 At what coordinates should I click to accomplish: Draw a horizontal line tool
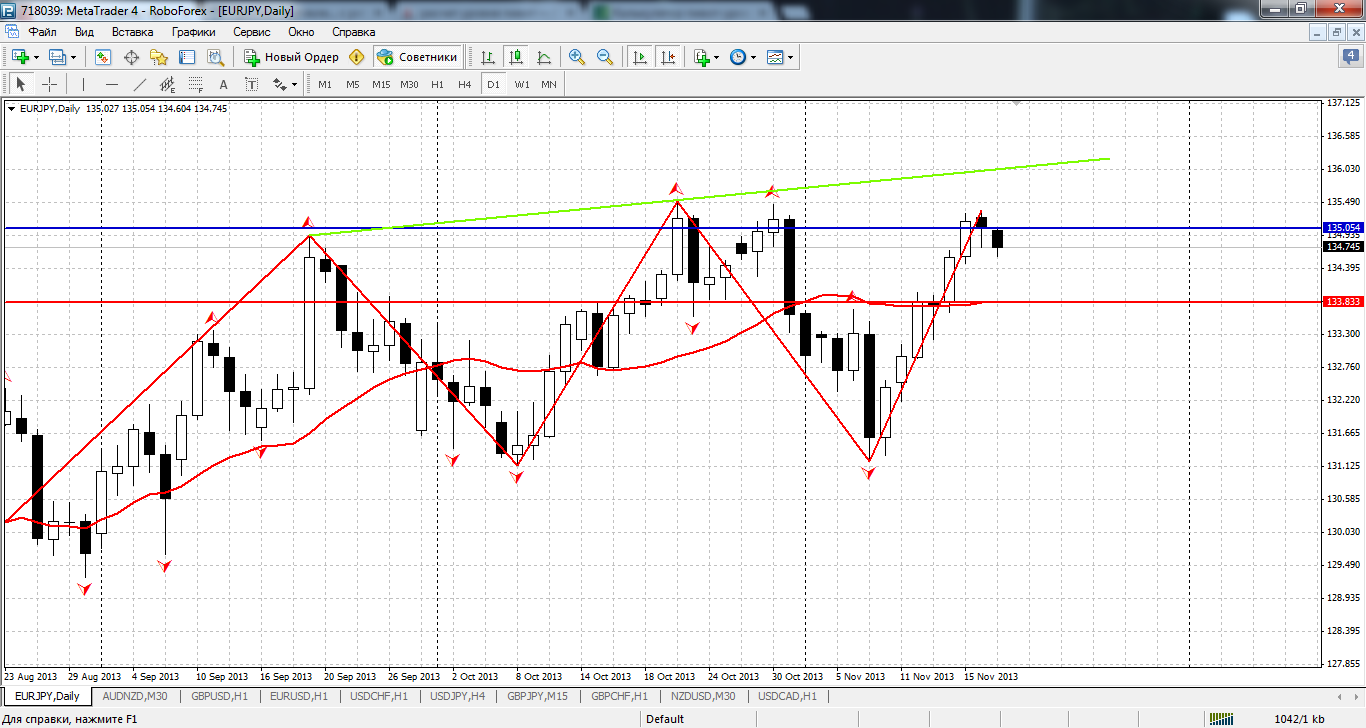point(112,85)
